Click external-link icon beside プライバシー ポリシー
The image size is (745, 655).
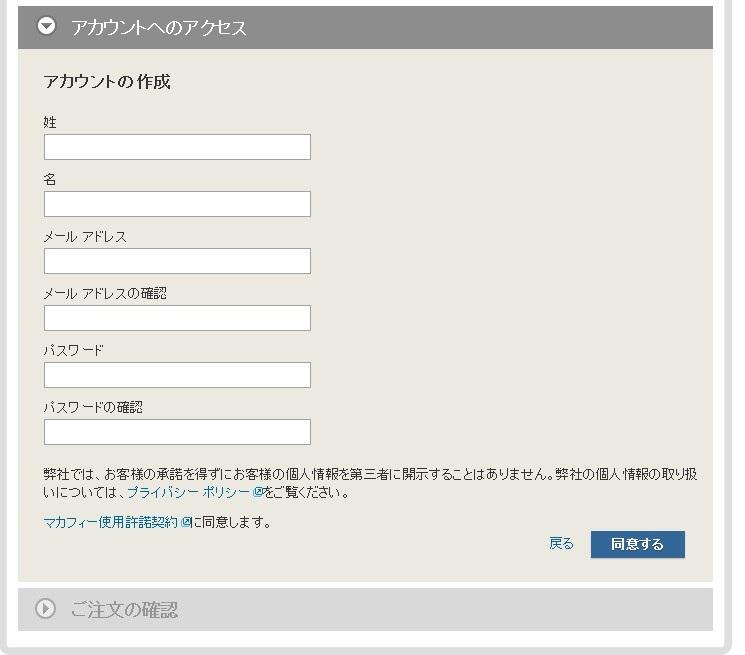(x=258, y=493)
